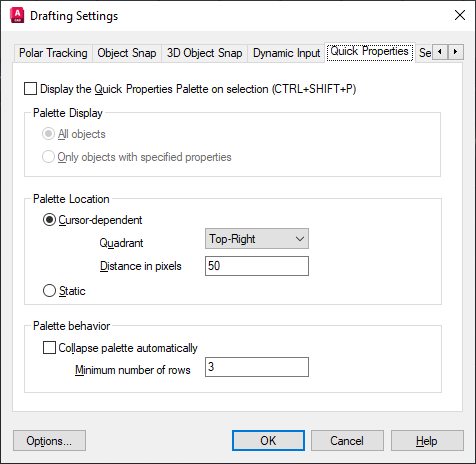Enable Collapse palette automatically checkbox
This screenshot has height=464, width=476.
click(x=49, y=348)
